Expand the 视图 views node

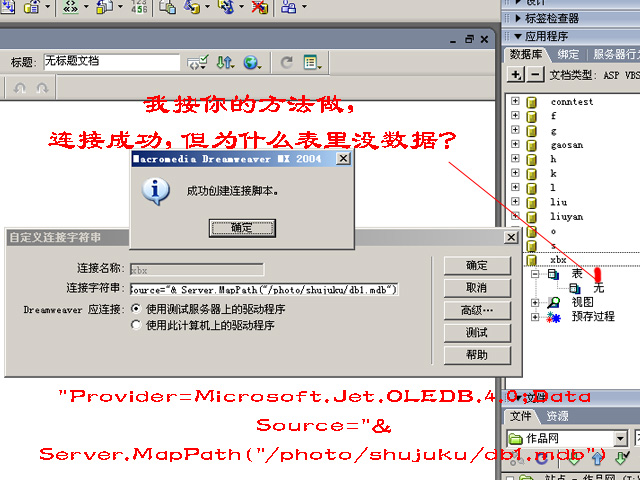coord(535,302)
